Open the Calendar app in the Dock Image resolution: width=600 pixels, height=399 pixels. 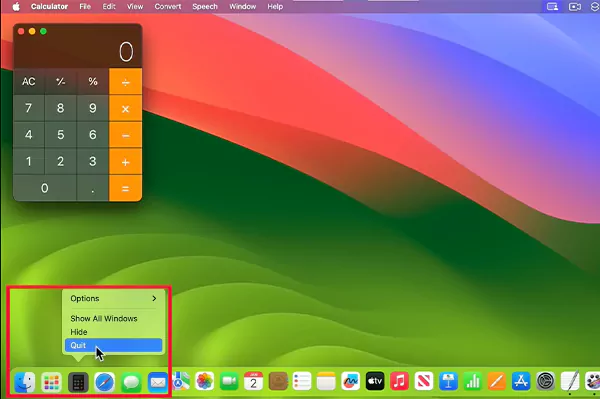point(253,381)
